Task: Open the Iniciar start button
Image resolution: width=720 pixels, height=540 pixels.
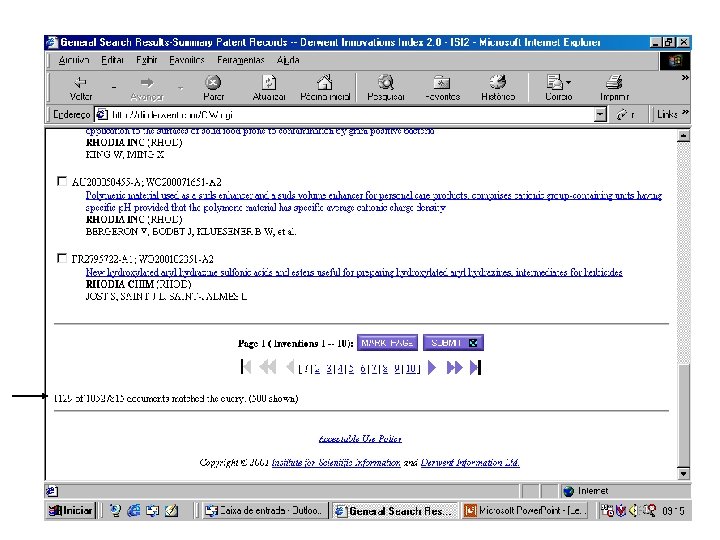Action: pyautogui.click(x=70, y=511)
